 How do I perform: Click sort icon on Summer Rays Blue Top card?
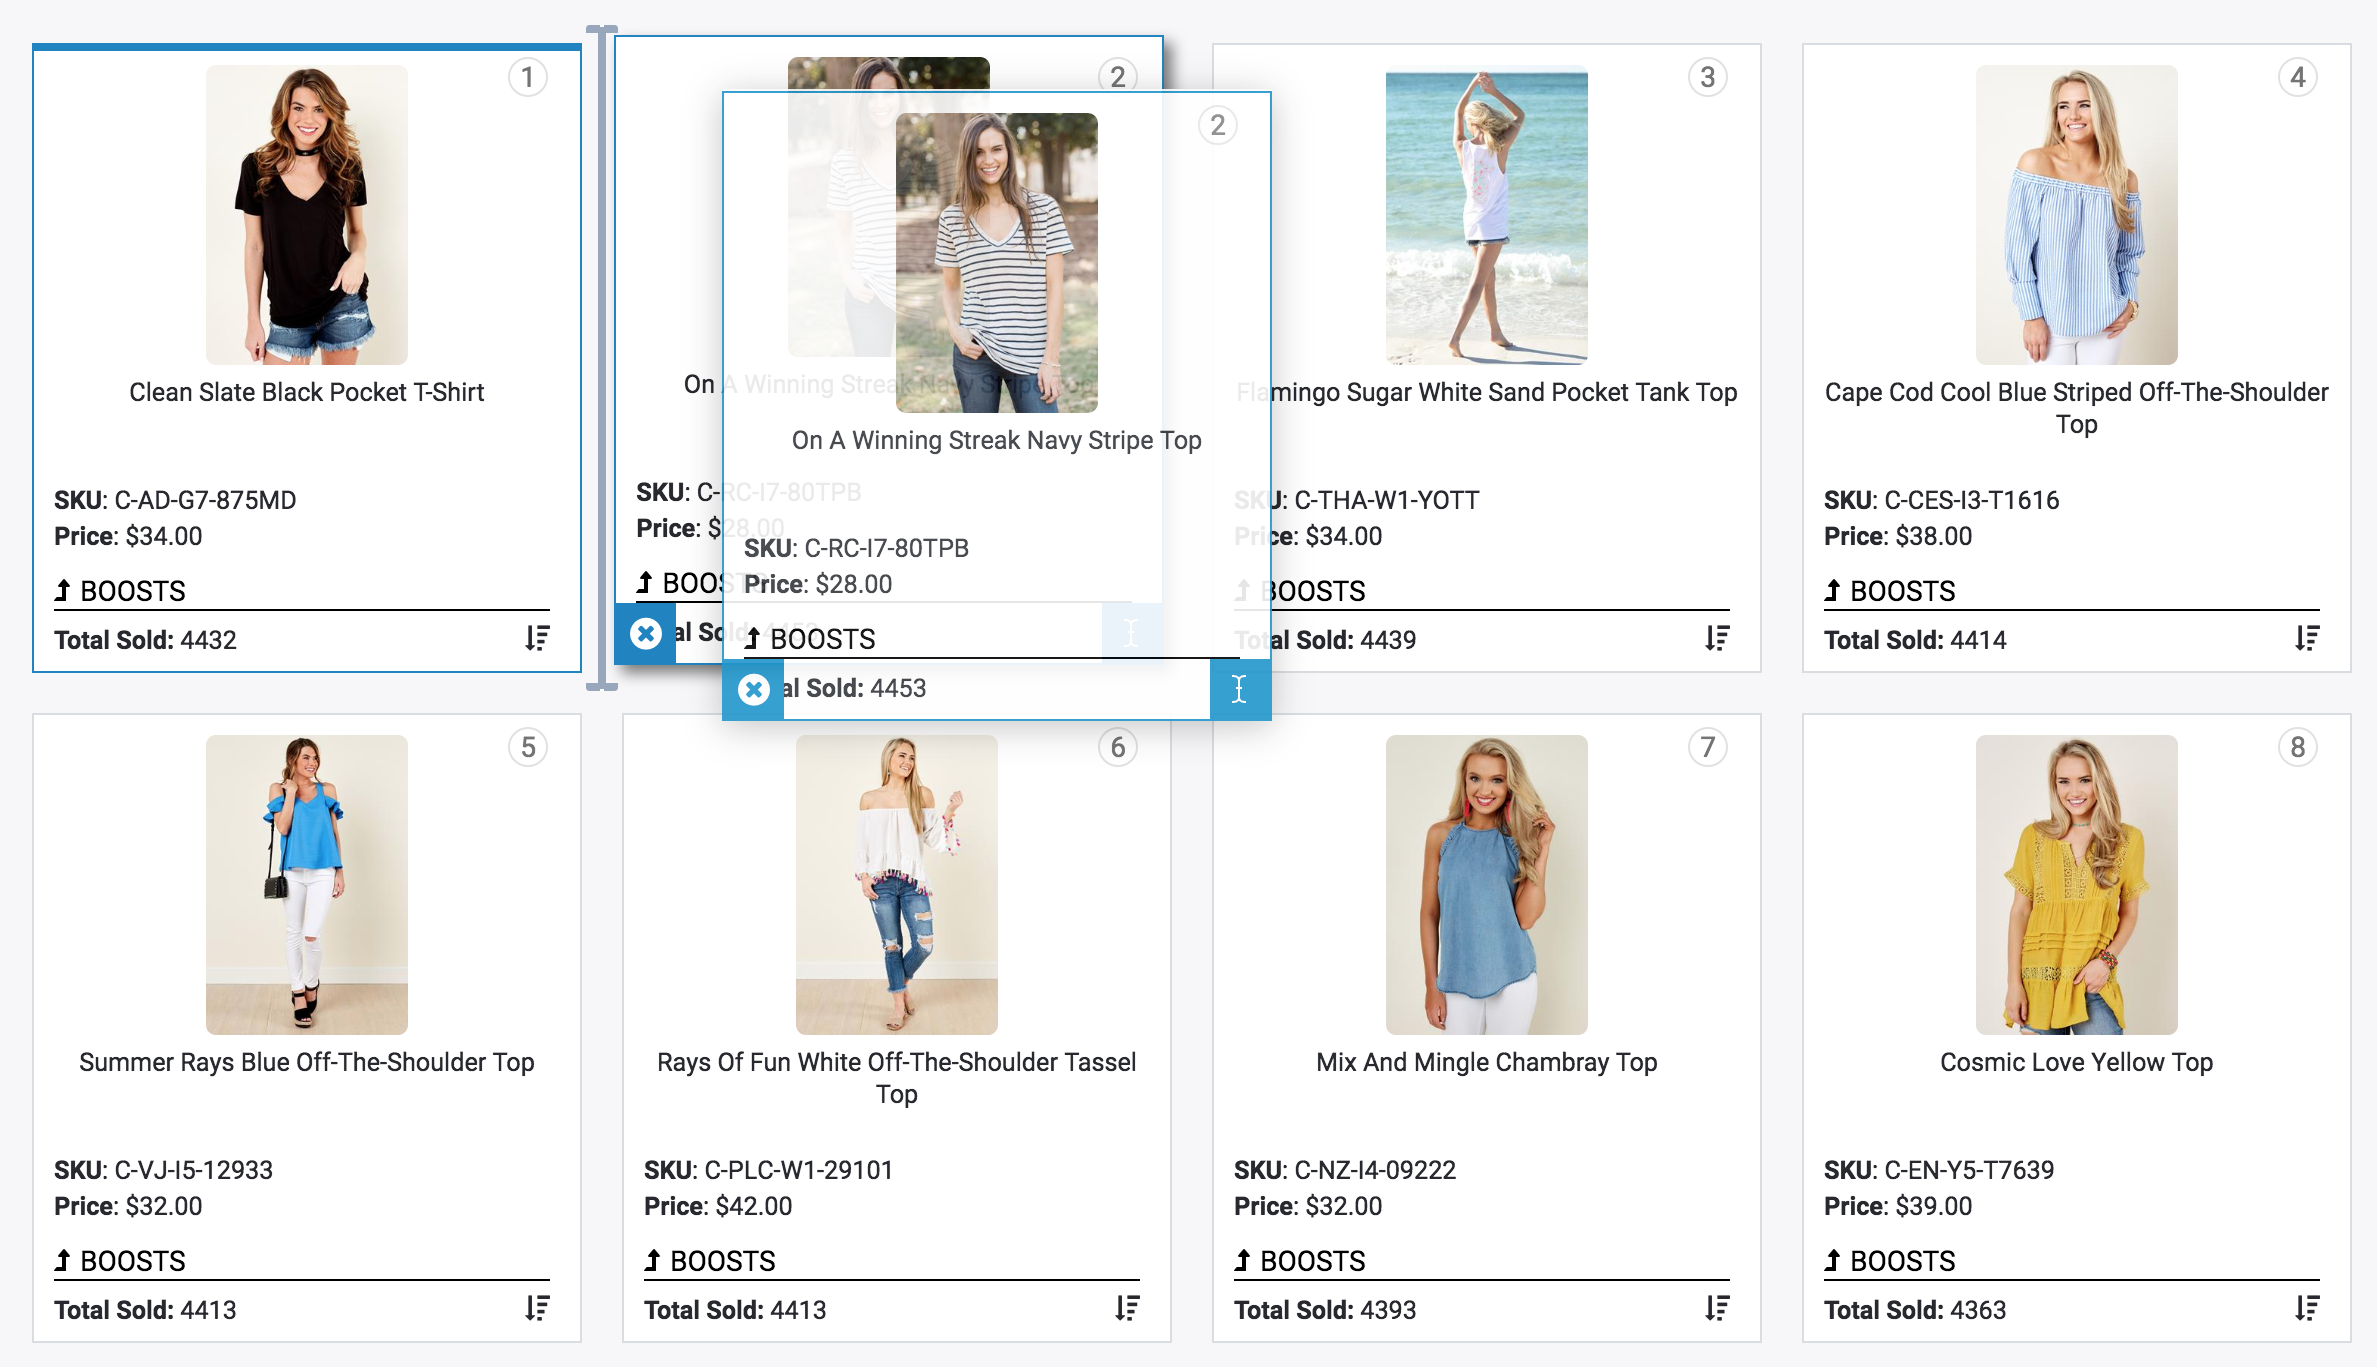point(537,1308)
